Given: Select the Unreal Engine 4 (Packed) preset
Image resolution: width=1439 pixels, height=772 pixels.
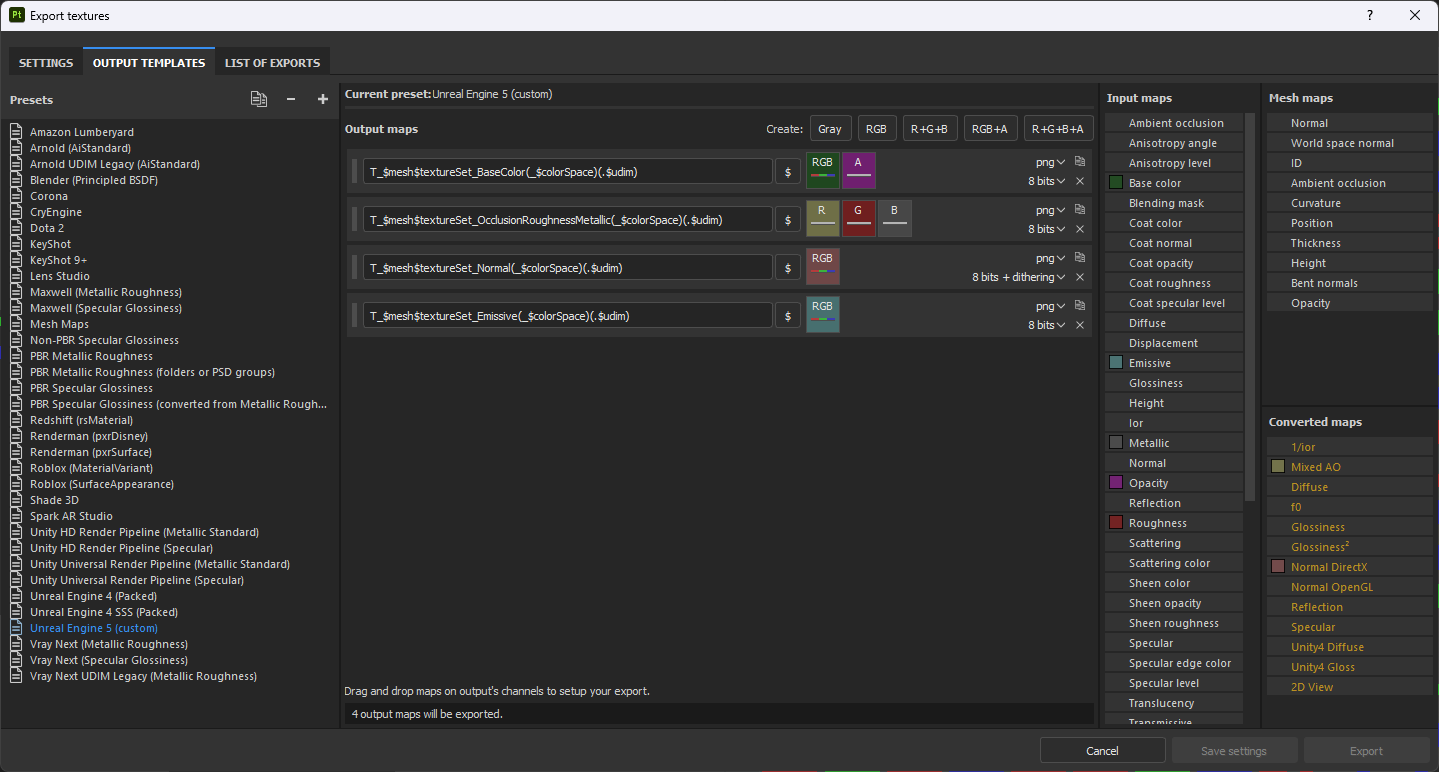Looking at the screenshot, I should pos(93,596).
